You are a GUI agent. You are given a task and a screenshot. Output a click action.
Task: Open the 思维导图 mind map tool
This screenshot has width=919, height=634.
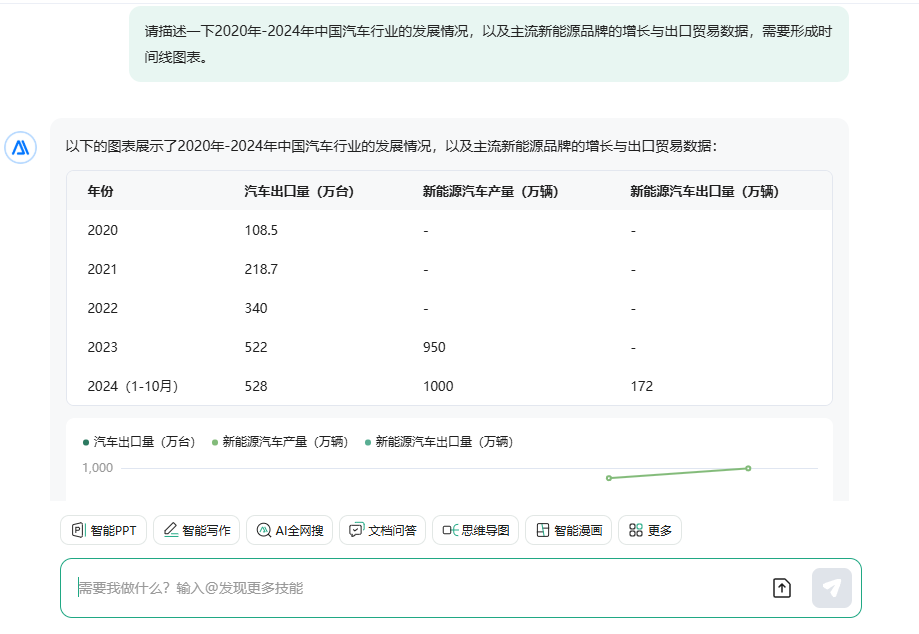(475, 530)
